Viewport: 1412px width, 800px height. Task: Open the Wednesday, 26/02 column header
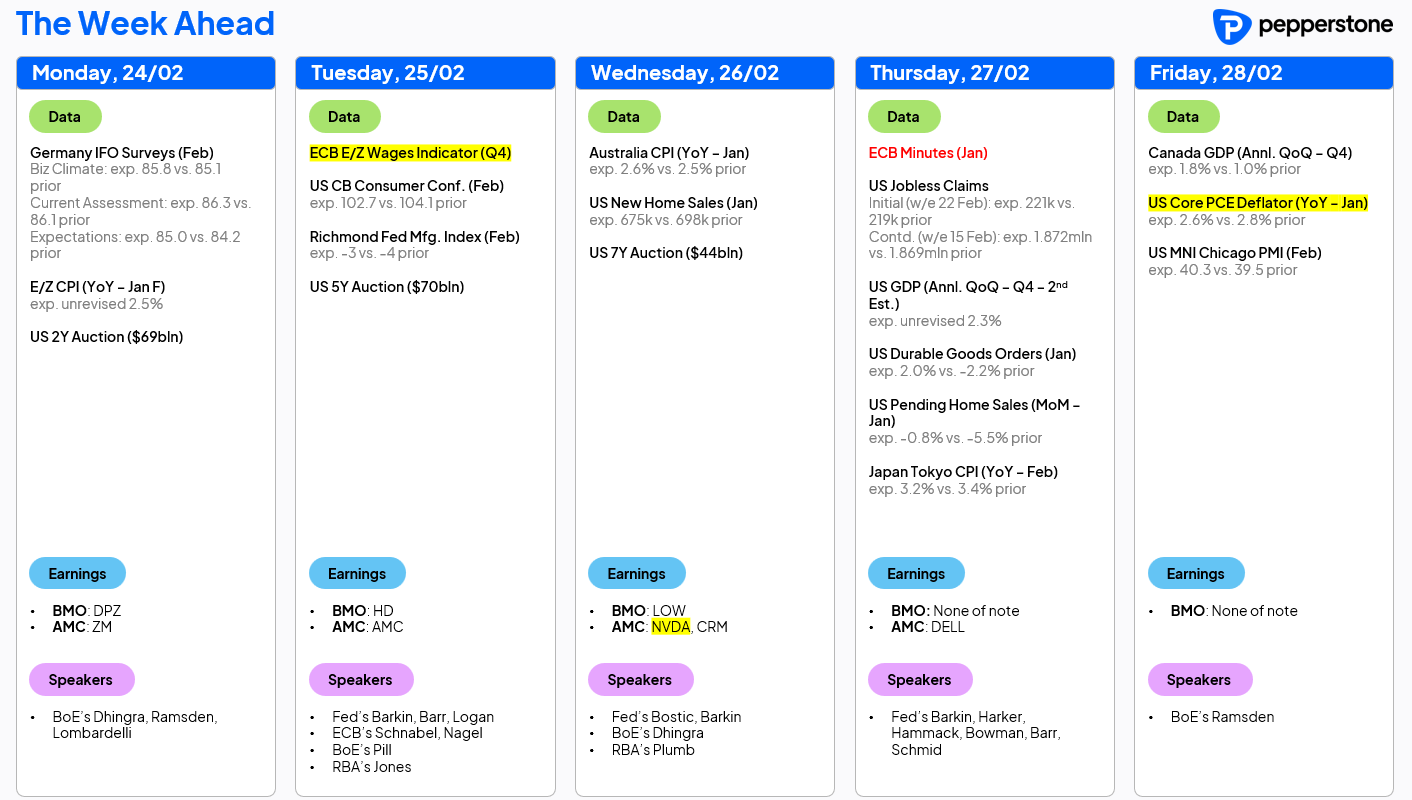tap(705, 73)
